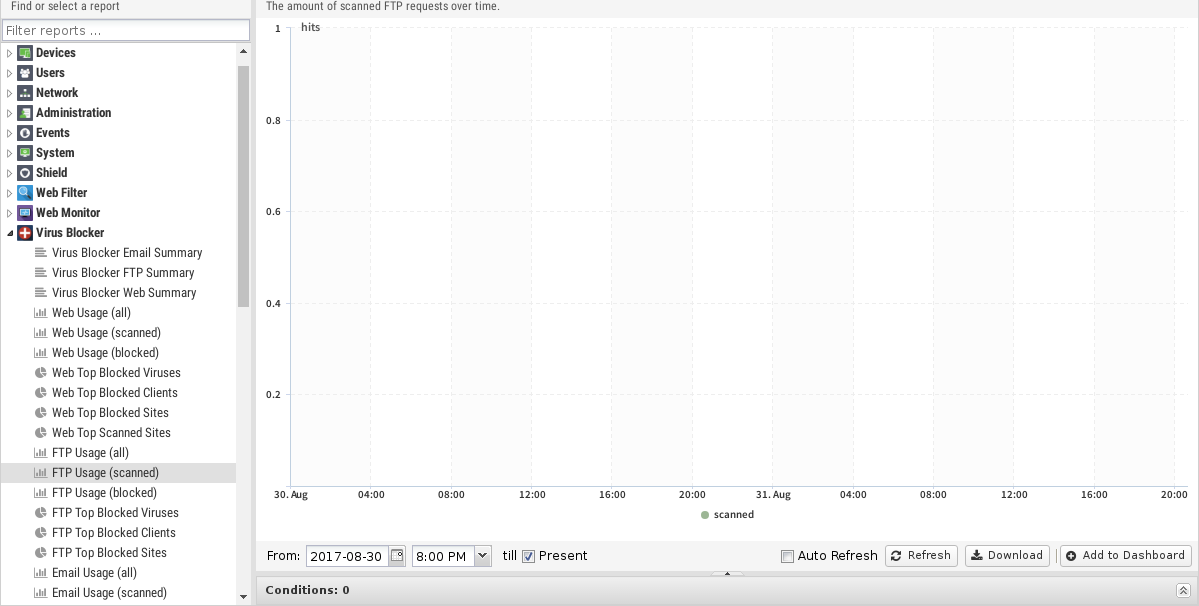Expand the Conditions panel with double-arrow
This screenshot has width=1199, height=606.
click(1182, 590)
